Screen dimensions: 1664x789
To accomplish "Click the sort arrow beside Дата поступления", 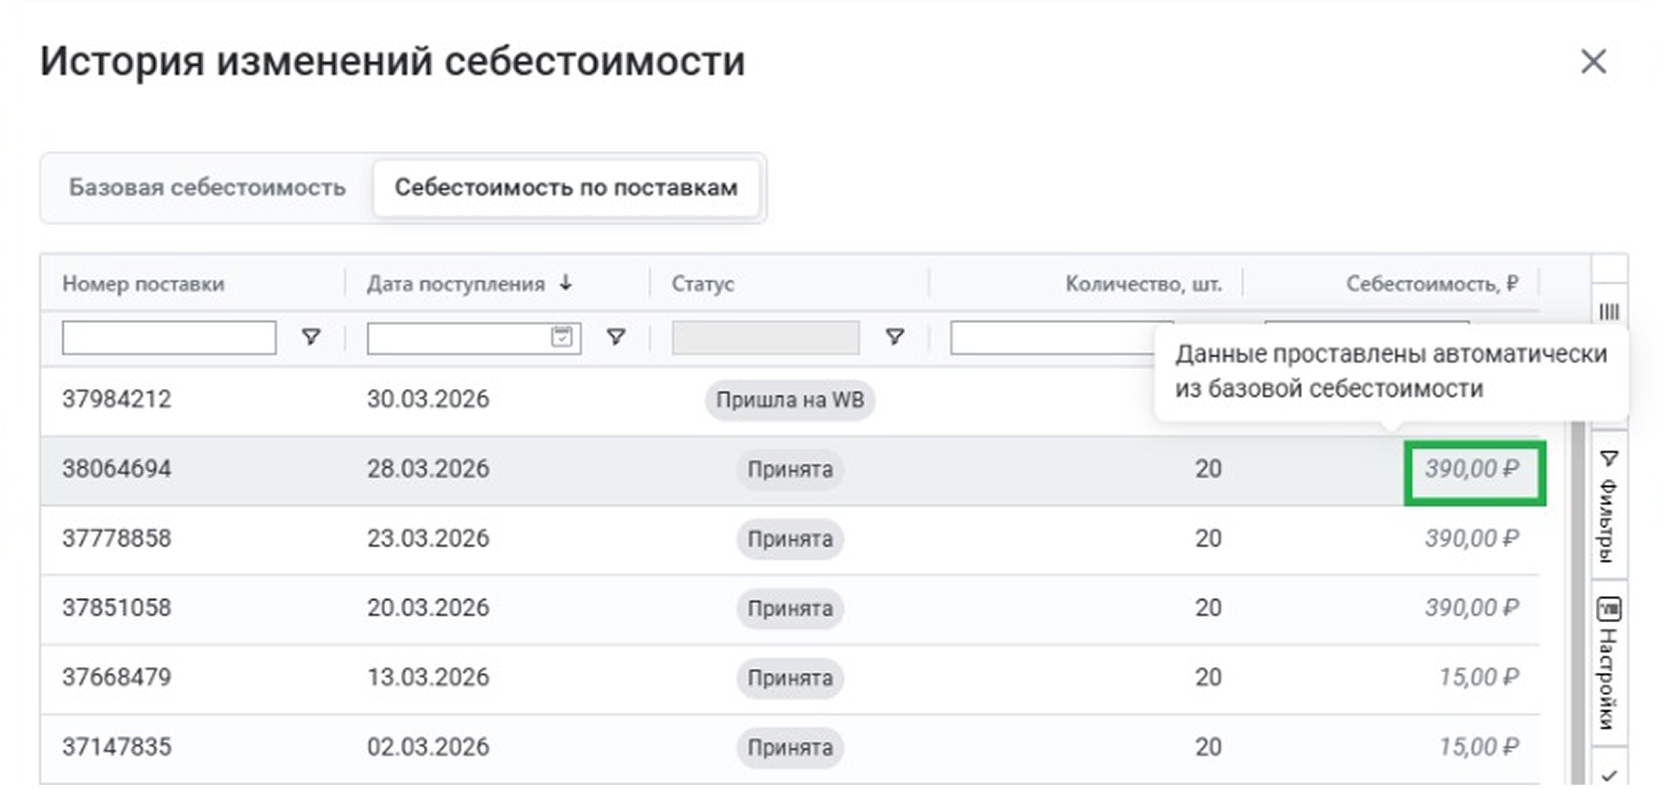I will 566,283.
